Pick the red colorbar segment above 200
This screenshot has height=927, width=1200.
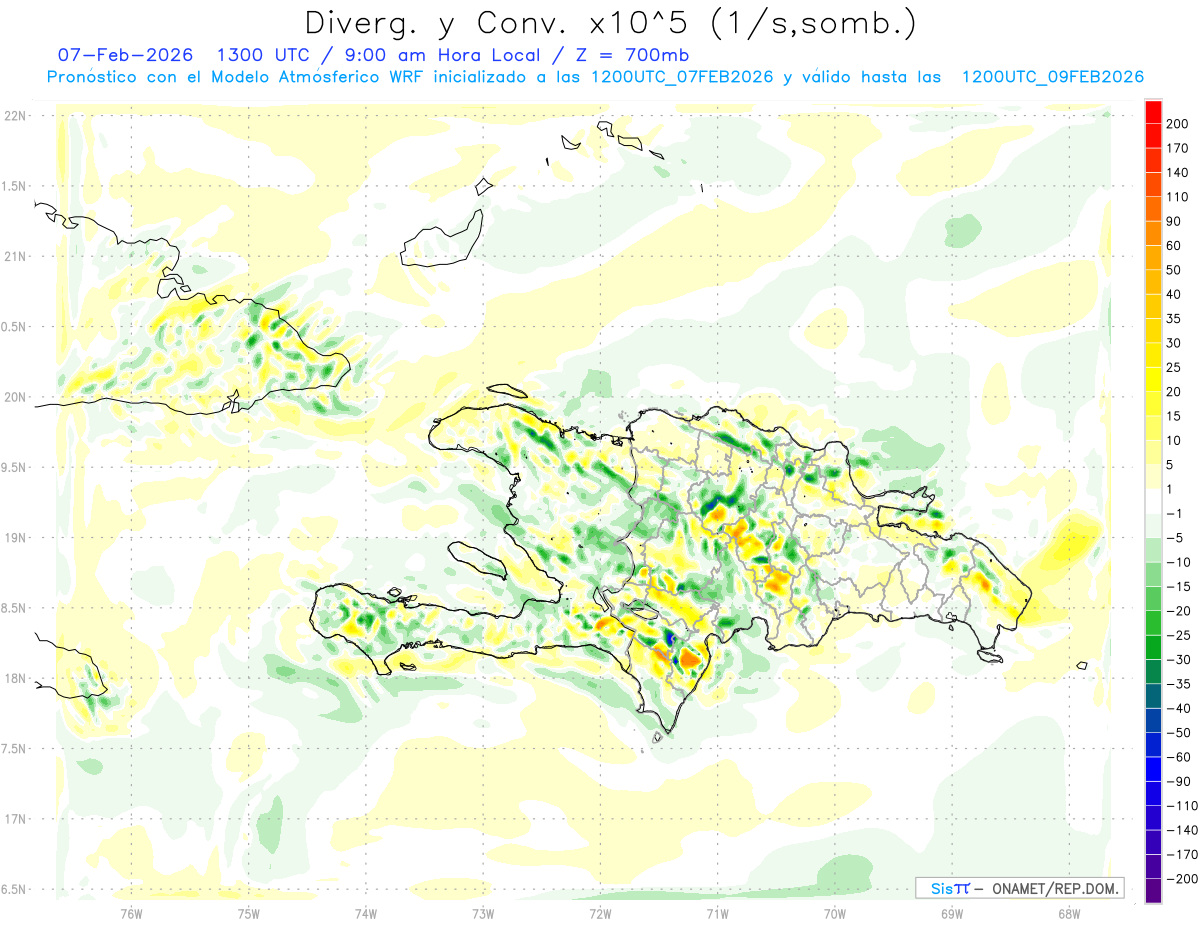tap(1153, 112)
